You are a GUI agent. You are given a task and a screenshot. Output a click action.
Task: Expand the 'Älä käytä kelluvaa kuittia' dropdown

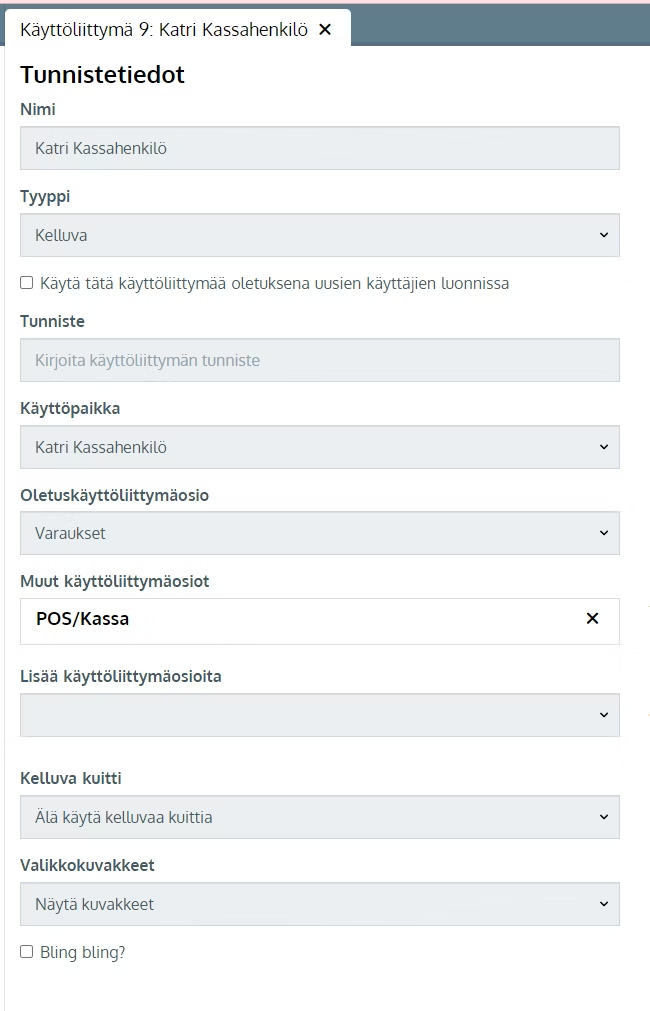320,817
